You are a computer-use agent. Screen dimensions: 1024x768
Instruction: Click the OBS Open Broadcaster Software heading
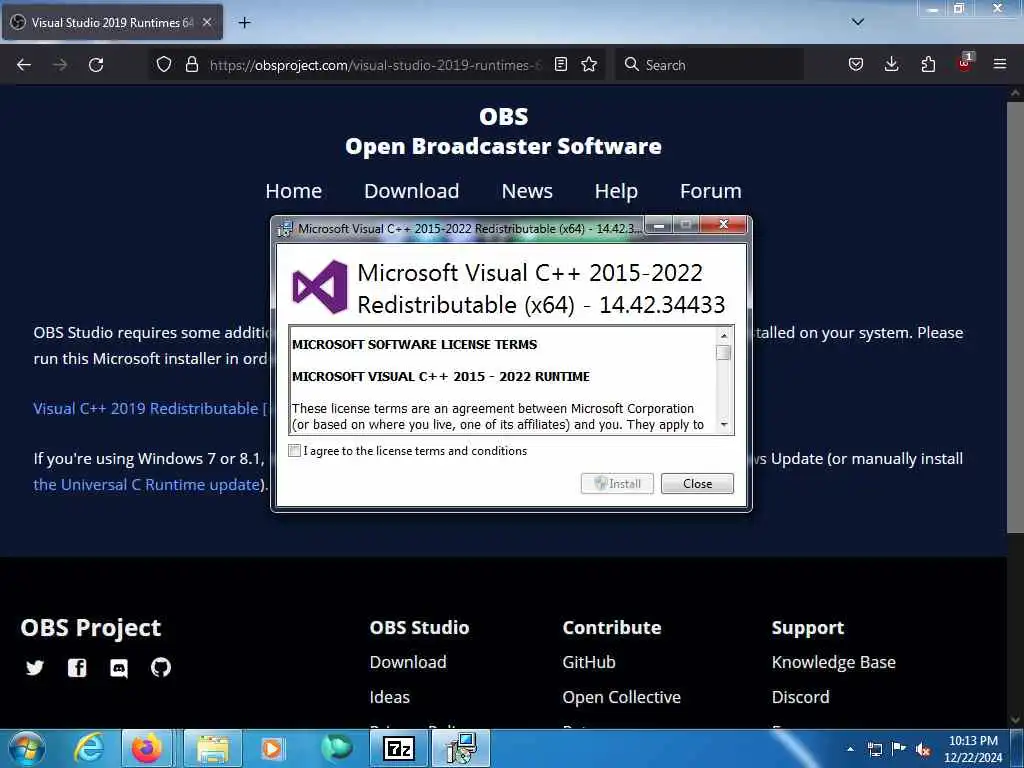tap(504, 131)
